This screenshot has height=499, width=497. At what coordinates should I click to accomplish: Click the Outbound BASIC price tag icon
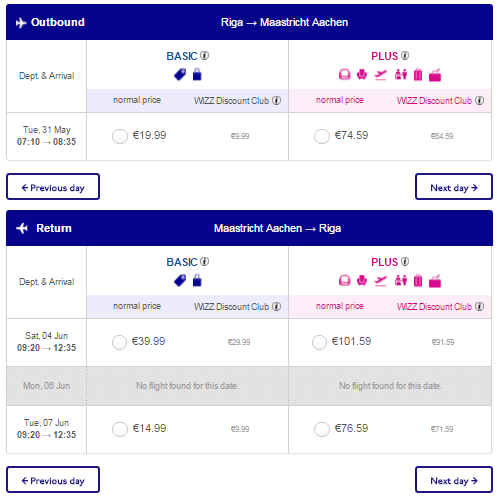180,74
